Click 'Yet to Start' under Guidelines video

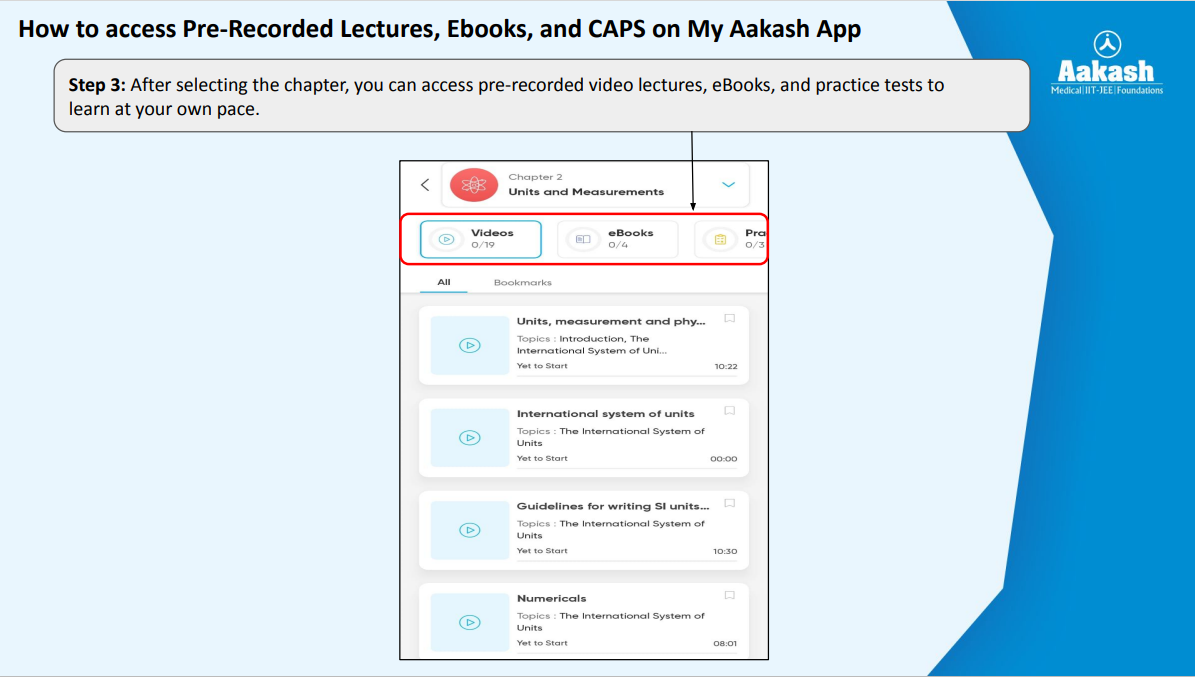point(542,550)
